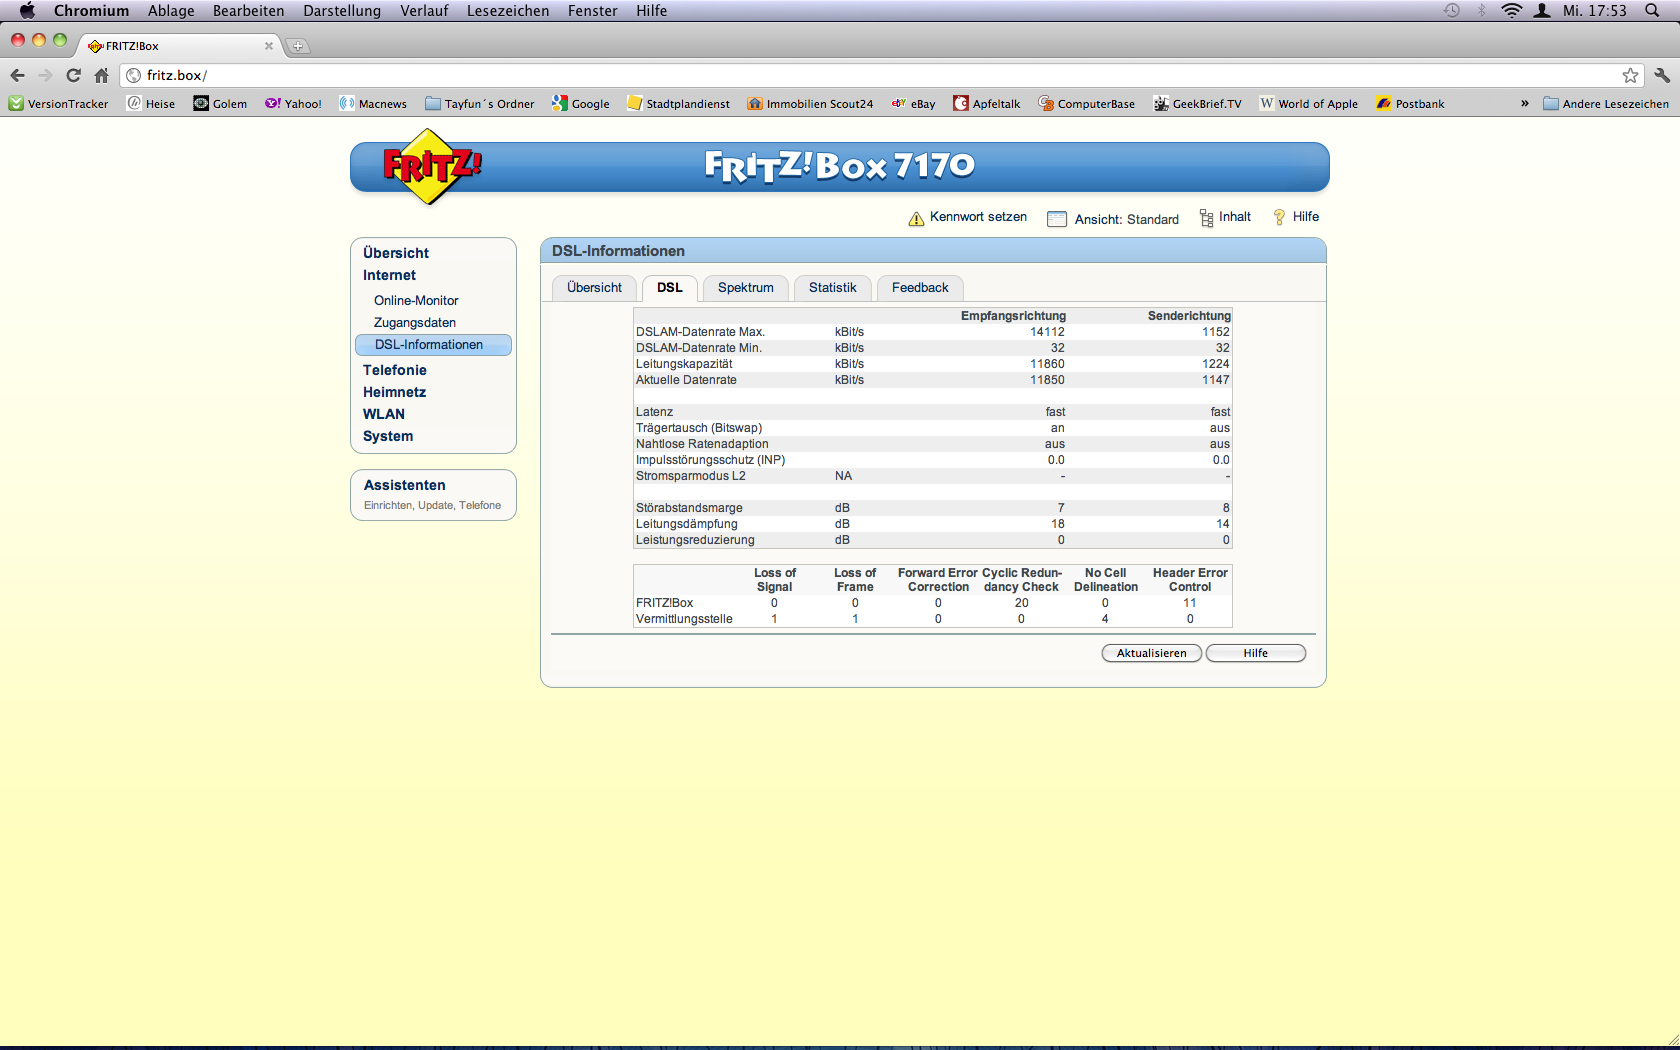The height and width of the screenshot is (1050, 1680).
Task: Open Spotlight search magnifier
Action: click(x=1652, y=11)
